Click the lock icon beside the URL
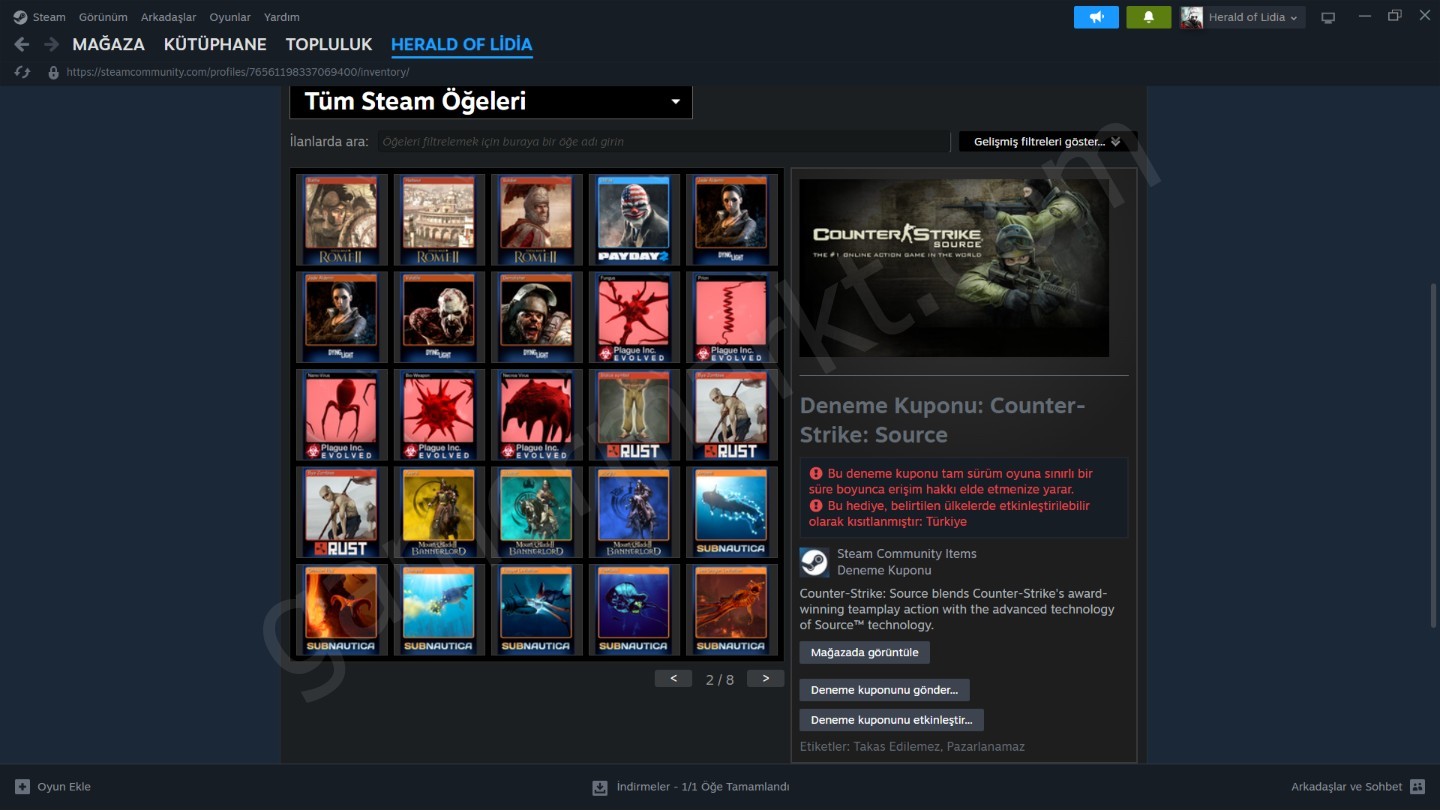1440x810 pixels. [x=54, y=72]
